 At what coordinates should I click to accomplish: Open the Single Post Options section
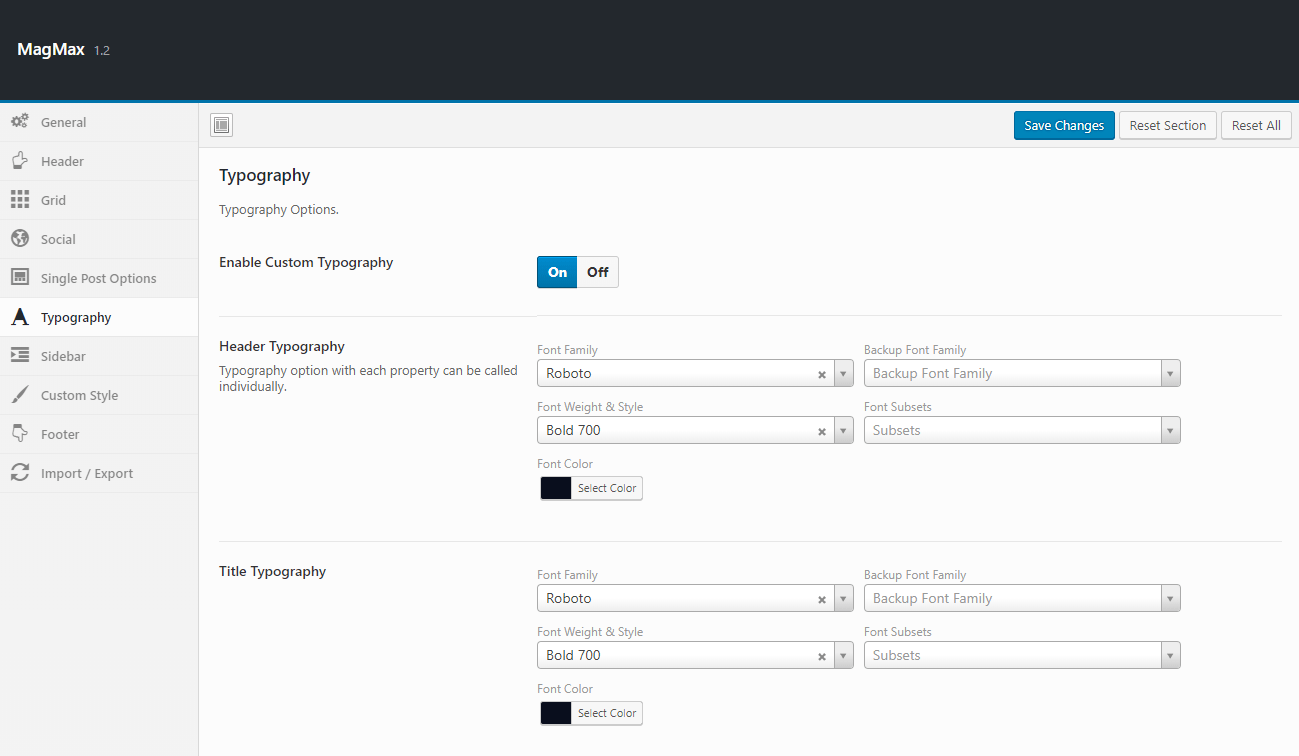[98, 278]
